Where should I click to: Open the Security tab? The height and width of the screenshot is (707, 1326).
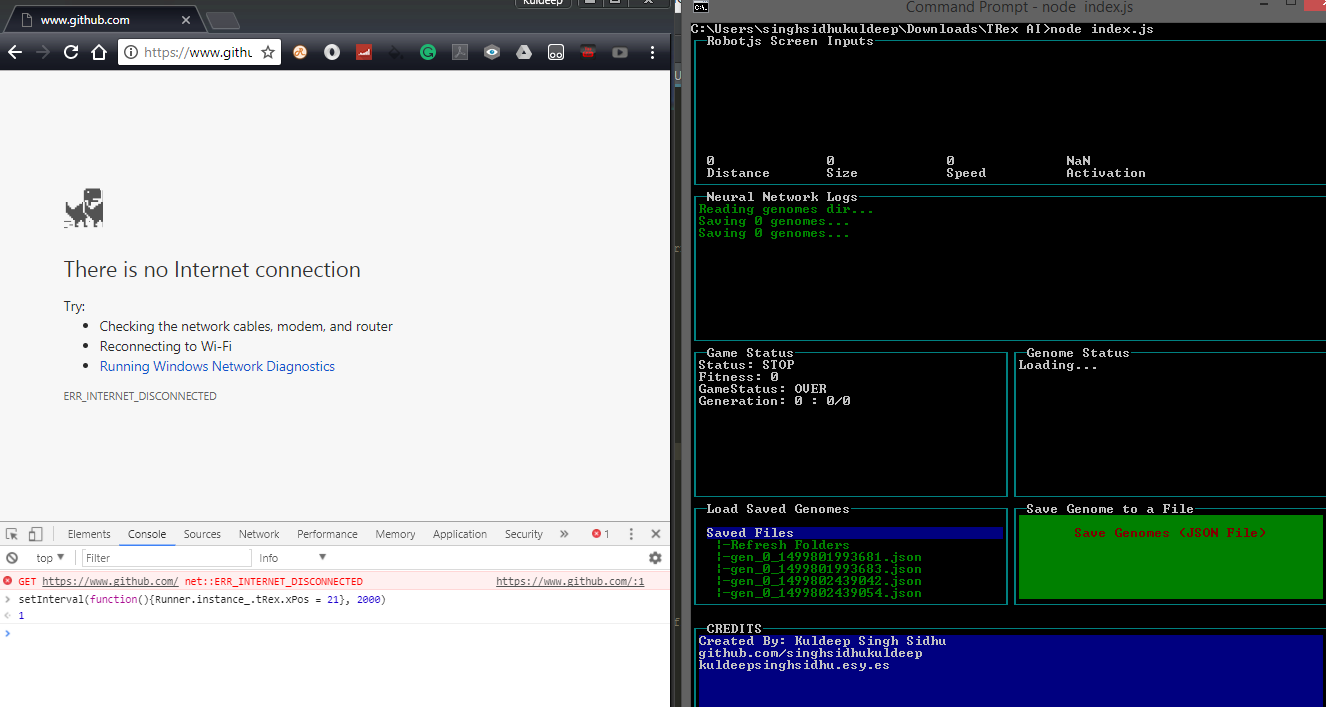coord(524,534)
